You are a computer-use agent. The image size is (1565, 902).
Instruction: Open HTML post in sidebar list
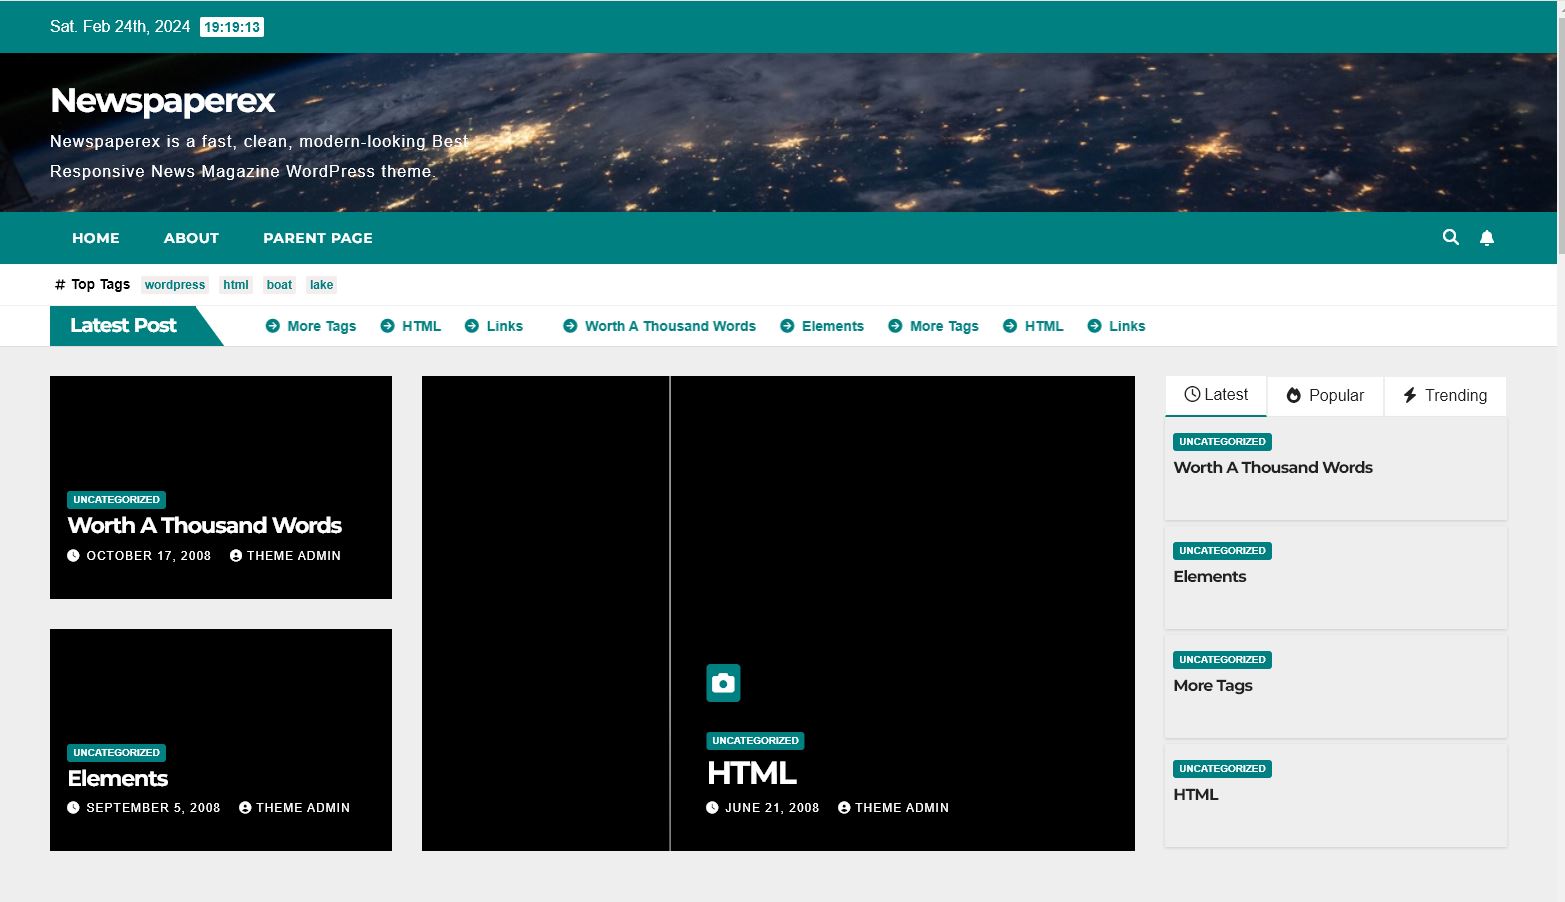[x=1196, y=794]
